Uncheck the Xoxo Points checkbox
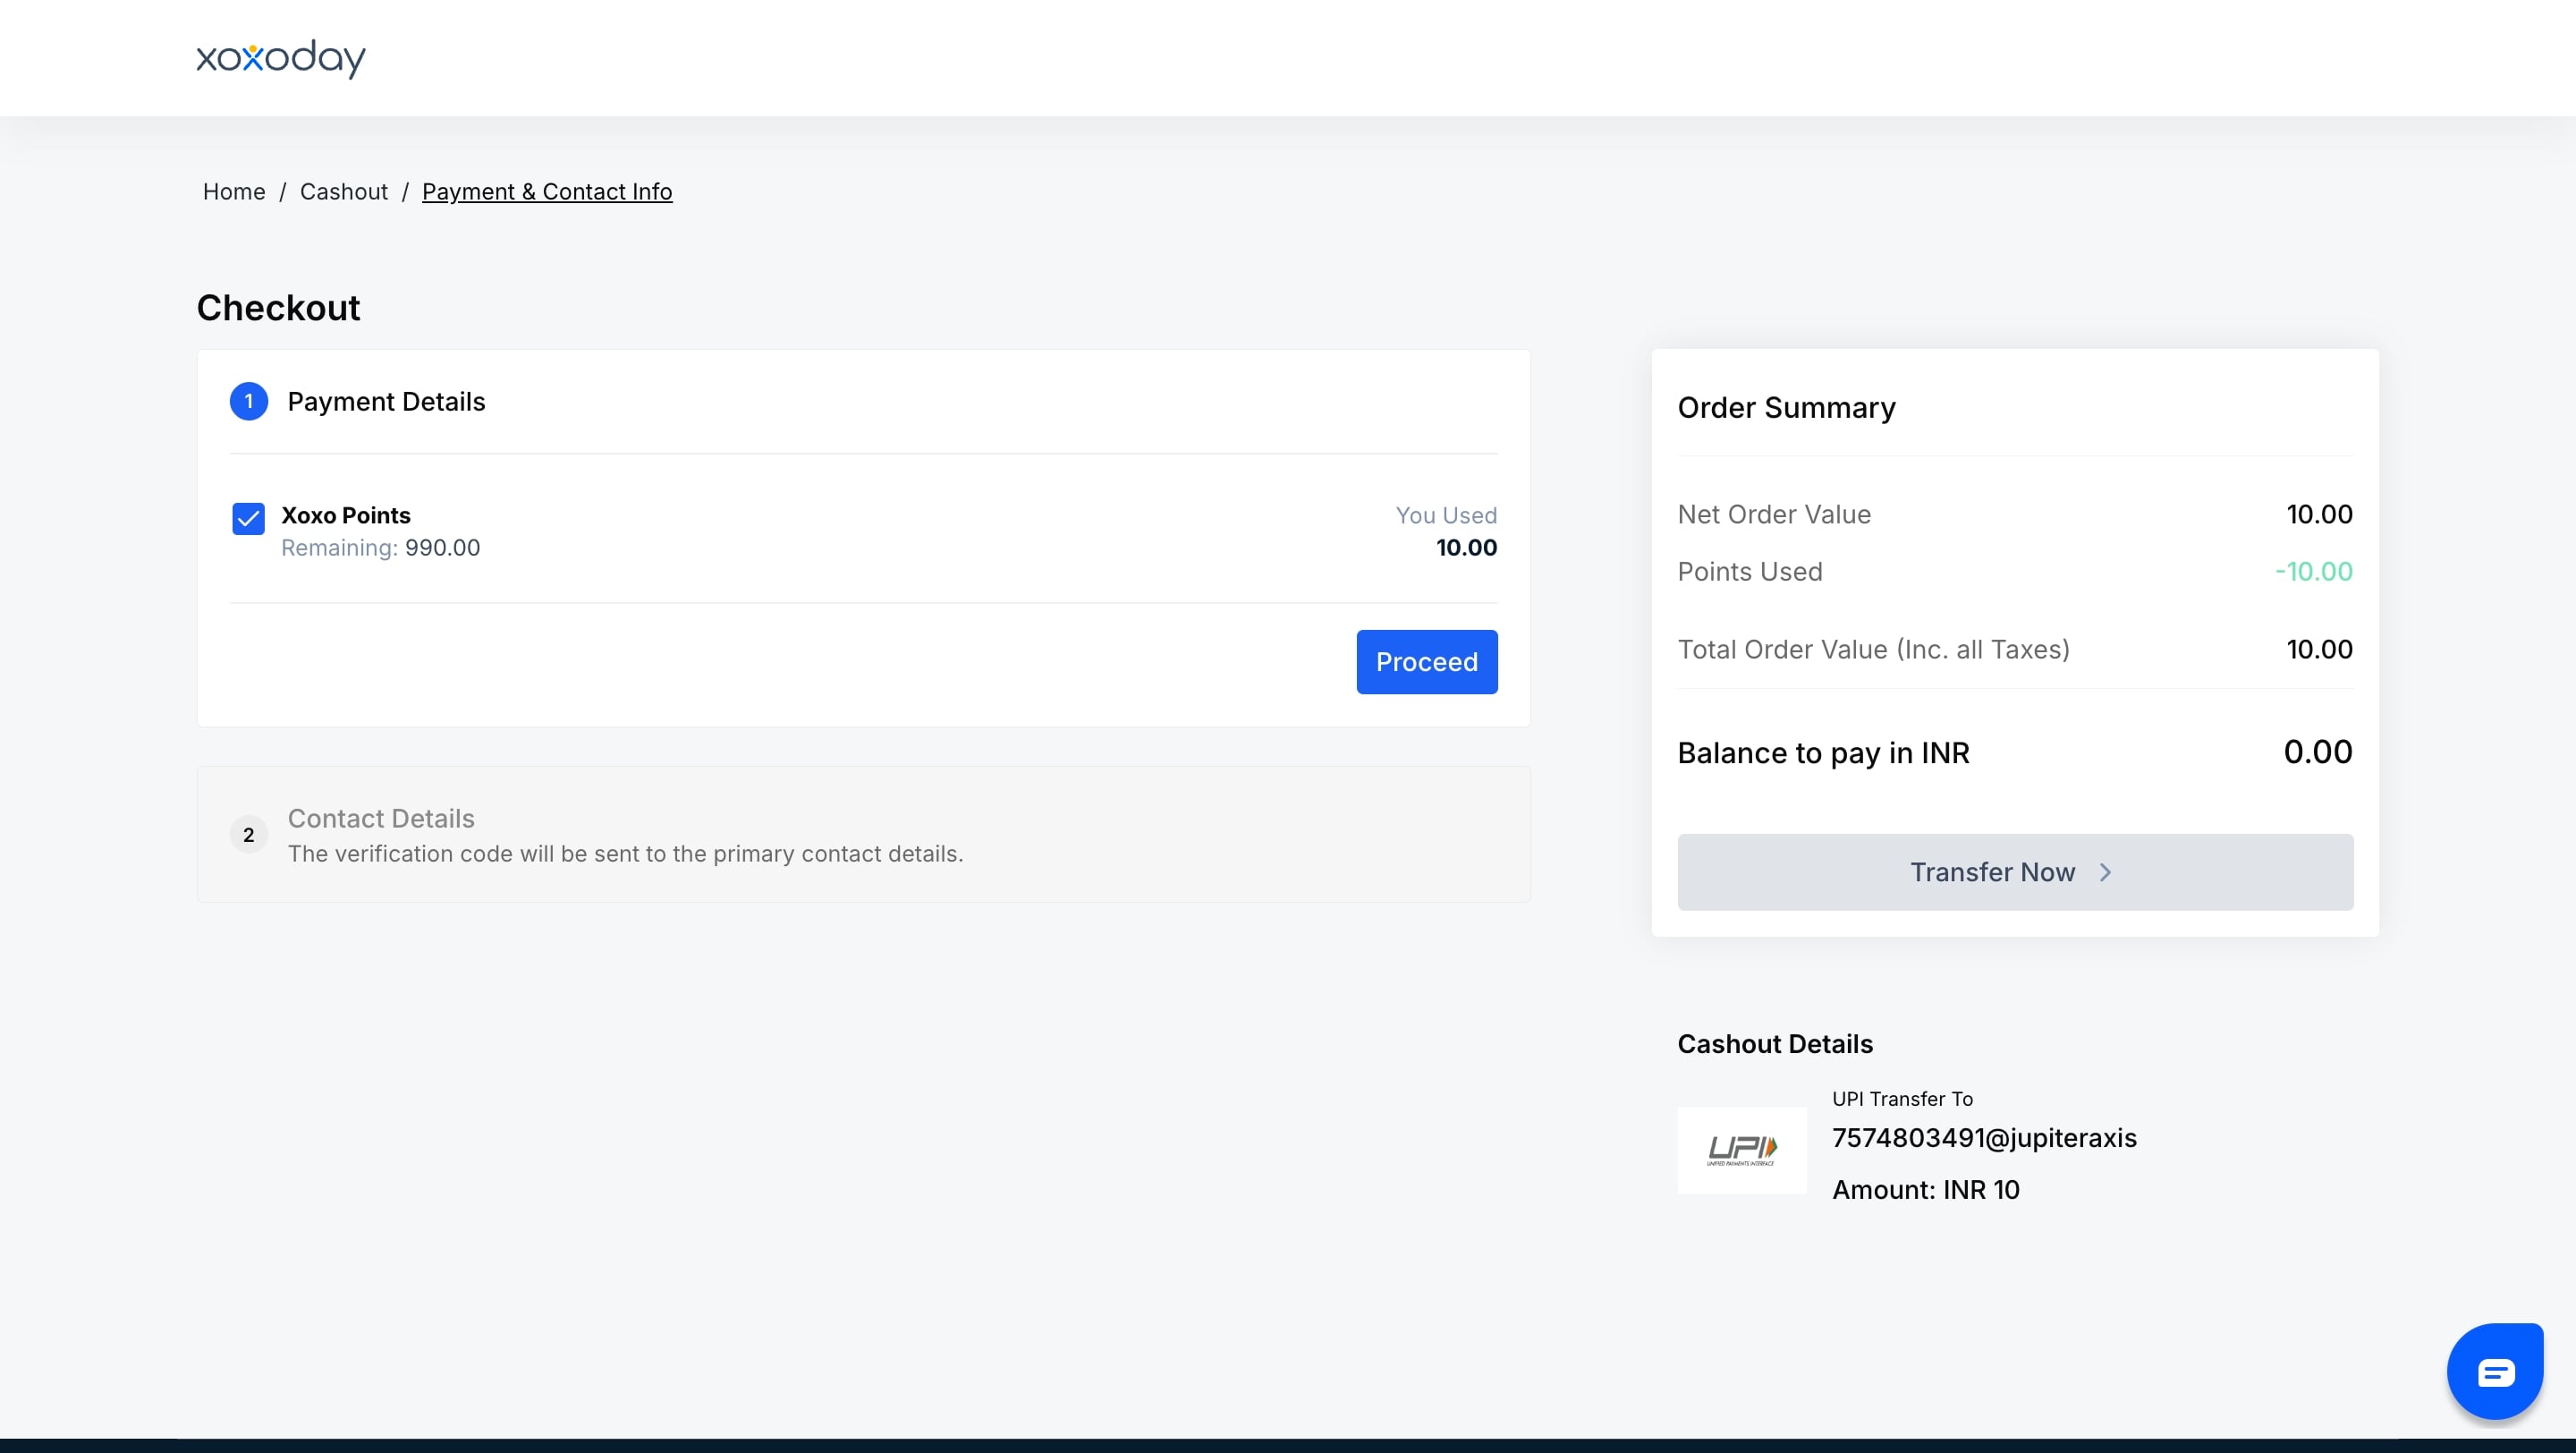The height and width of the screenshot is (1453, 2576). pos(249,518)
